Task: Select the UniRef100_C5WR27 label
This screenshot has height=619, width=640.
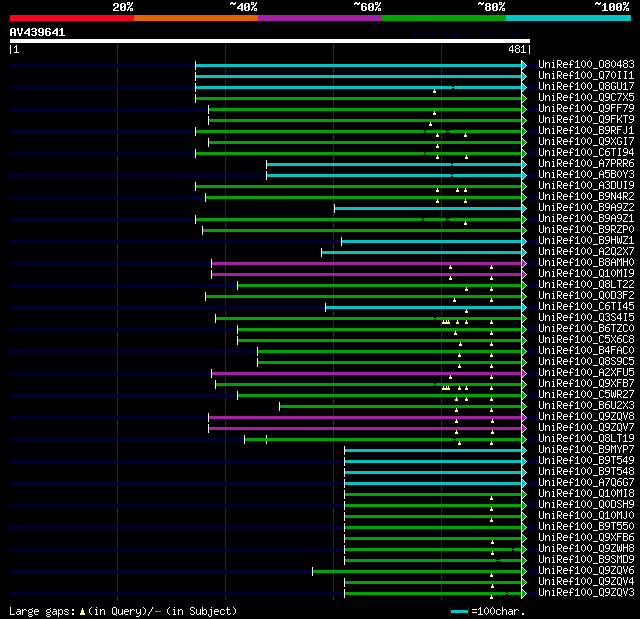Action: (x=586, y=395)
